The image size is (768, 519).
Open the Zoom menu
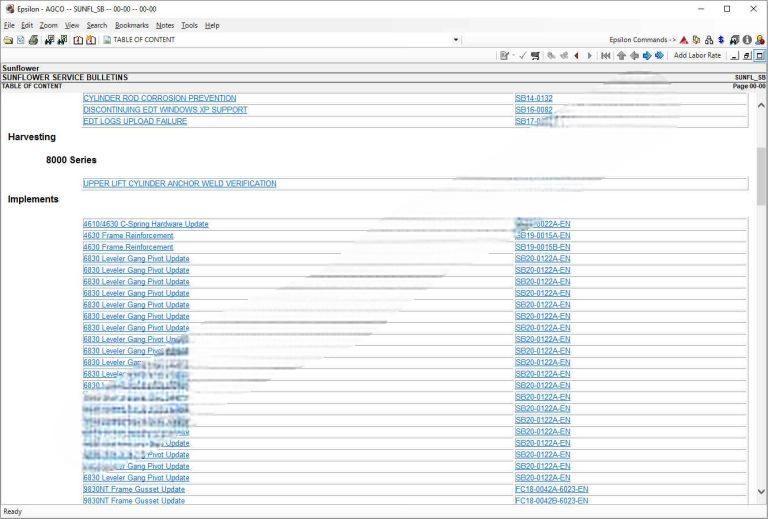pyautogui.click(x=48, y=25)
